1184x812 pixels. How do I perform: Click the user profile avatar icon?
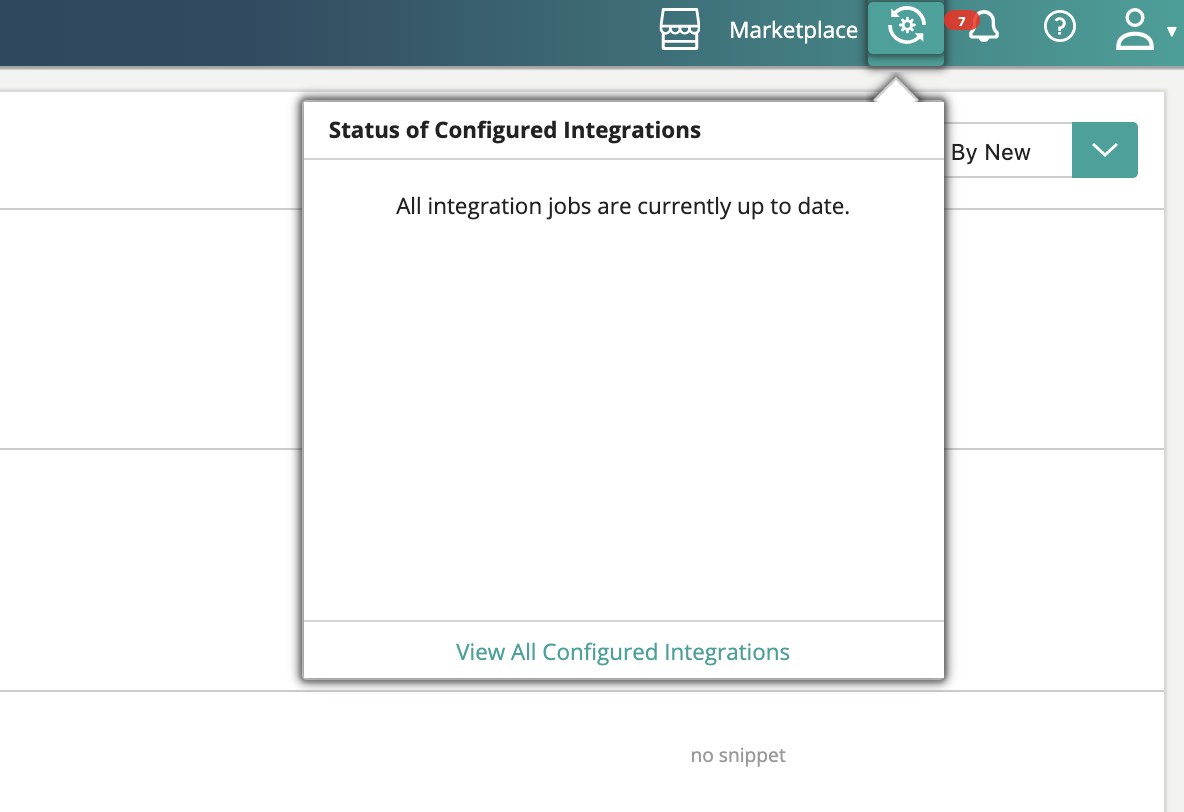click(x=1135, y=29)
